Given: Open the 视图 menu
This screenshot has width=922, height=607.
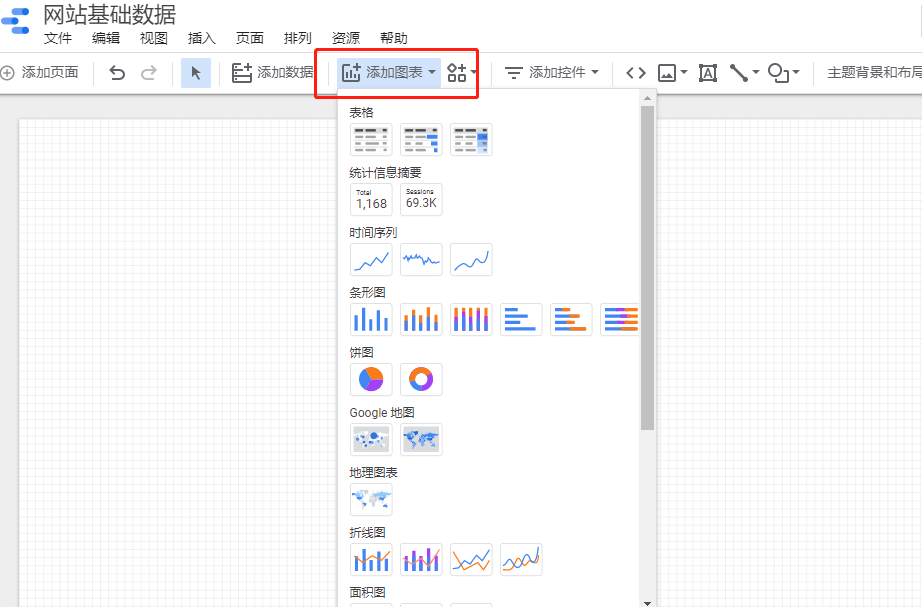Looking at the screenshot, I should tap(154, 38).
